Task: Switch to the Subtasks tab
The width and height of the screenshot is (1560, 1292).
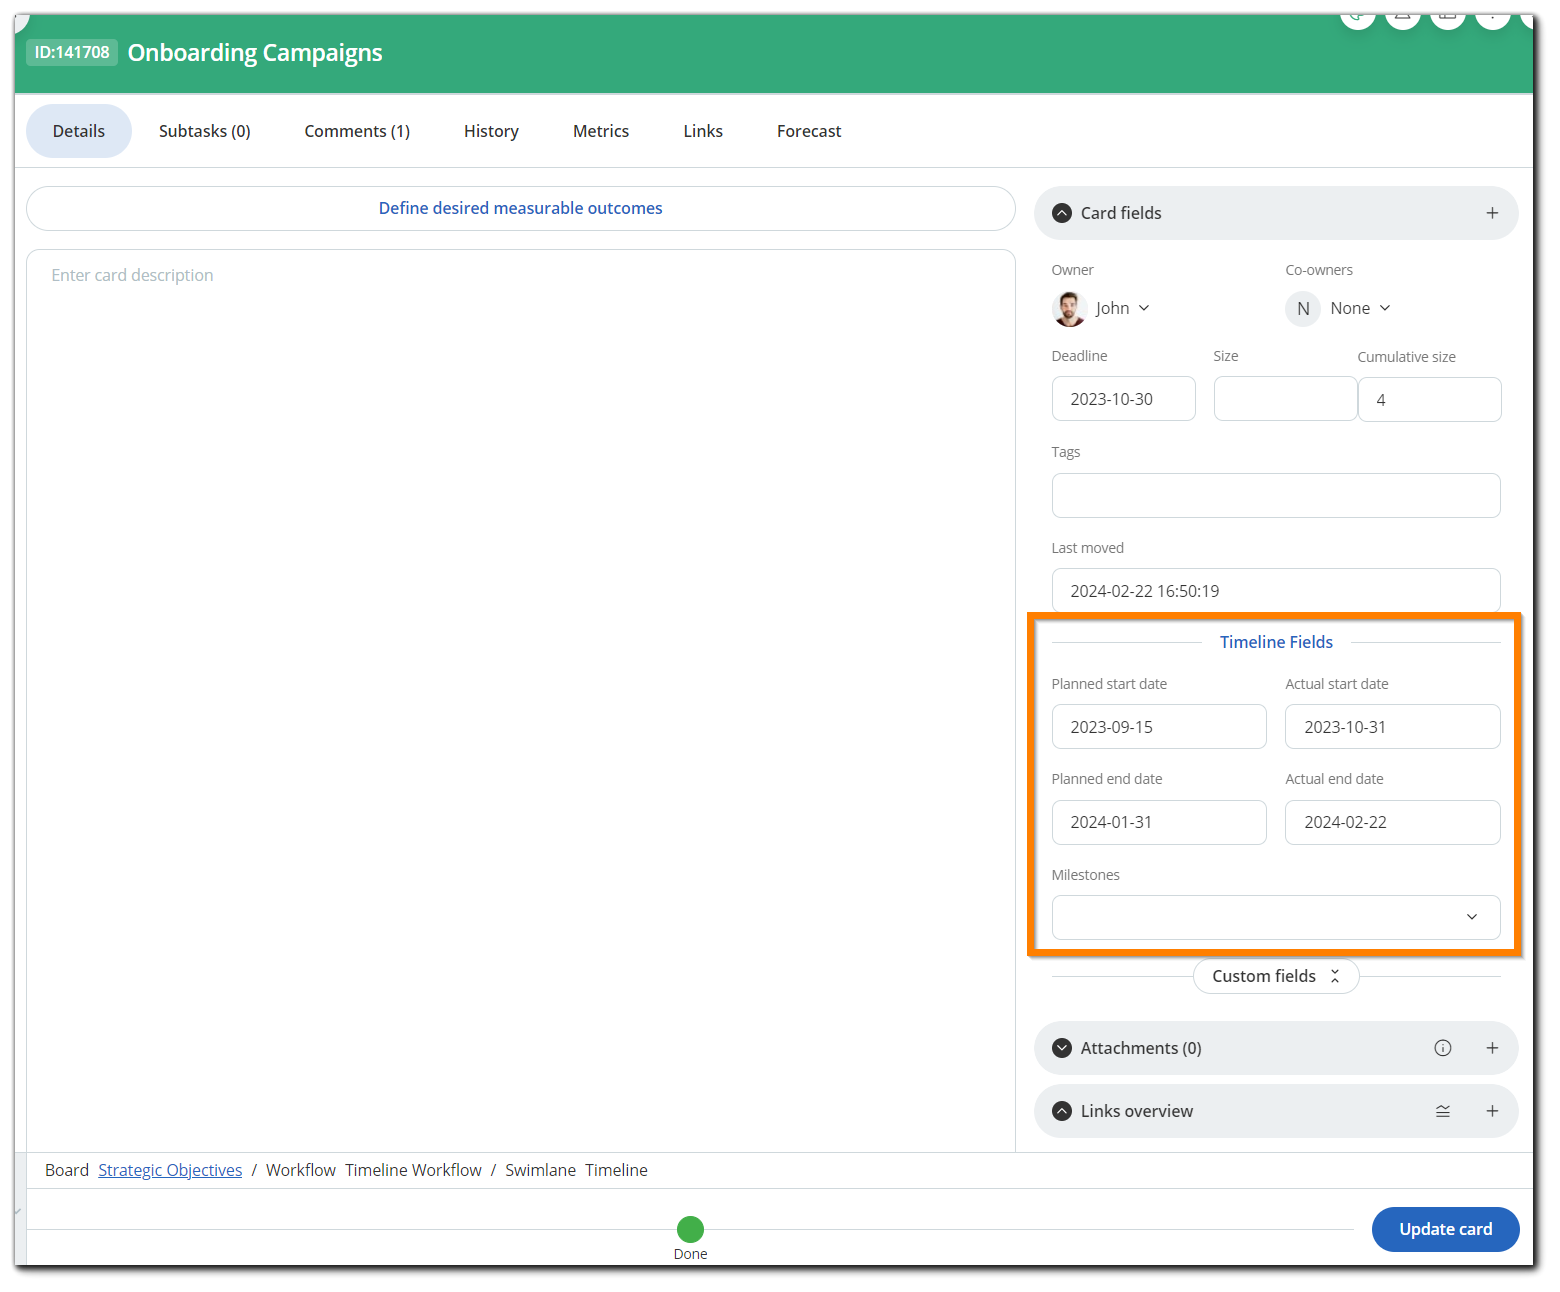Action: click(204, 131)
